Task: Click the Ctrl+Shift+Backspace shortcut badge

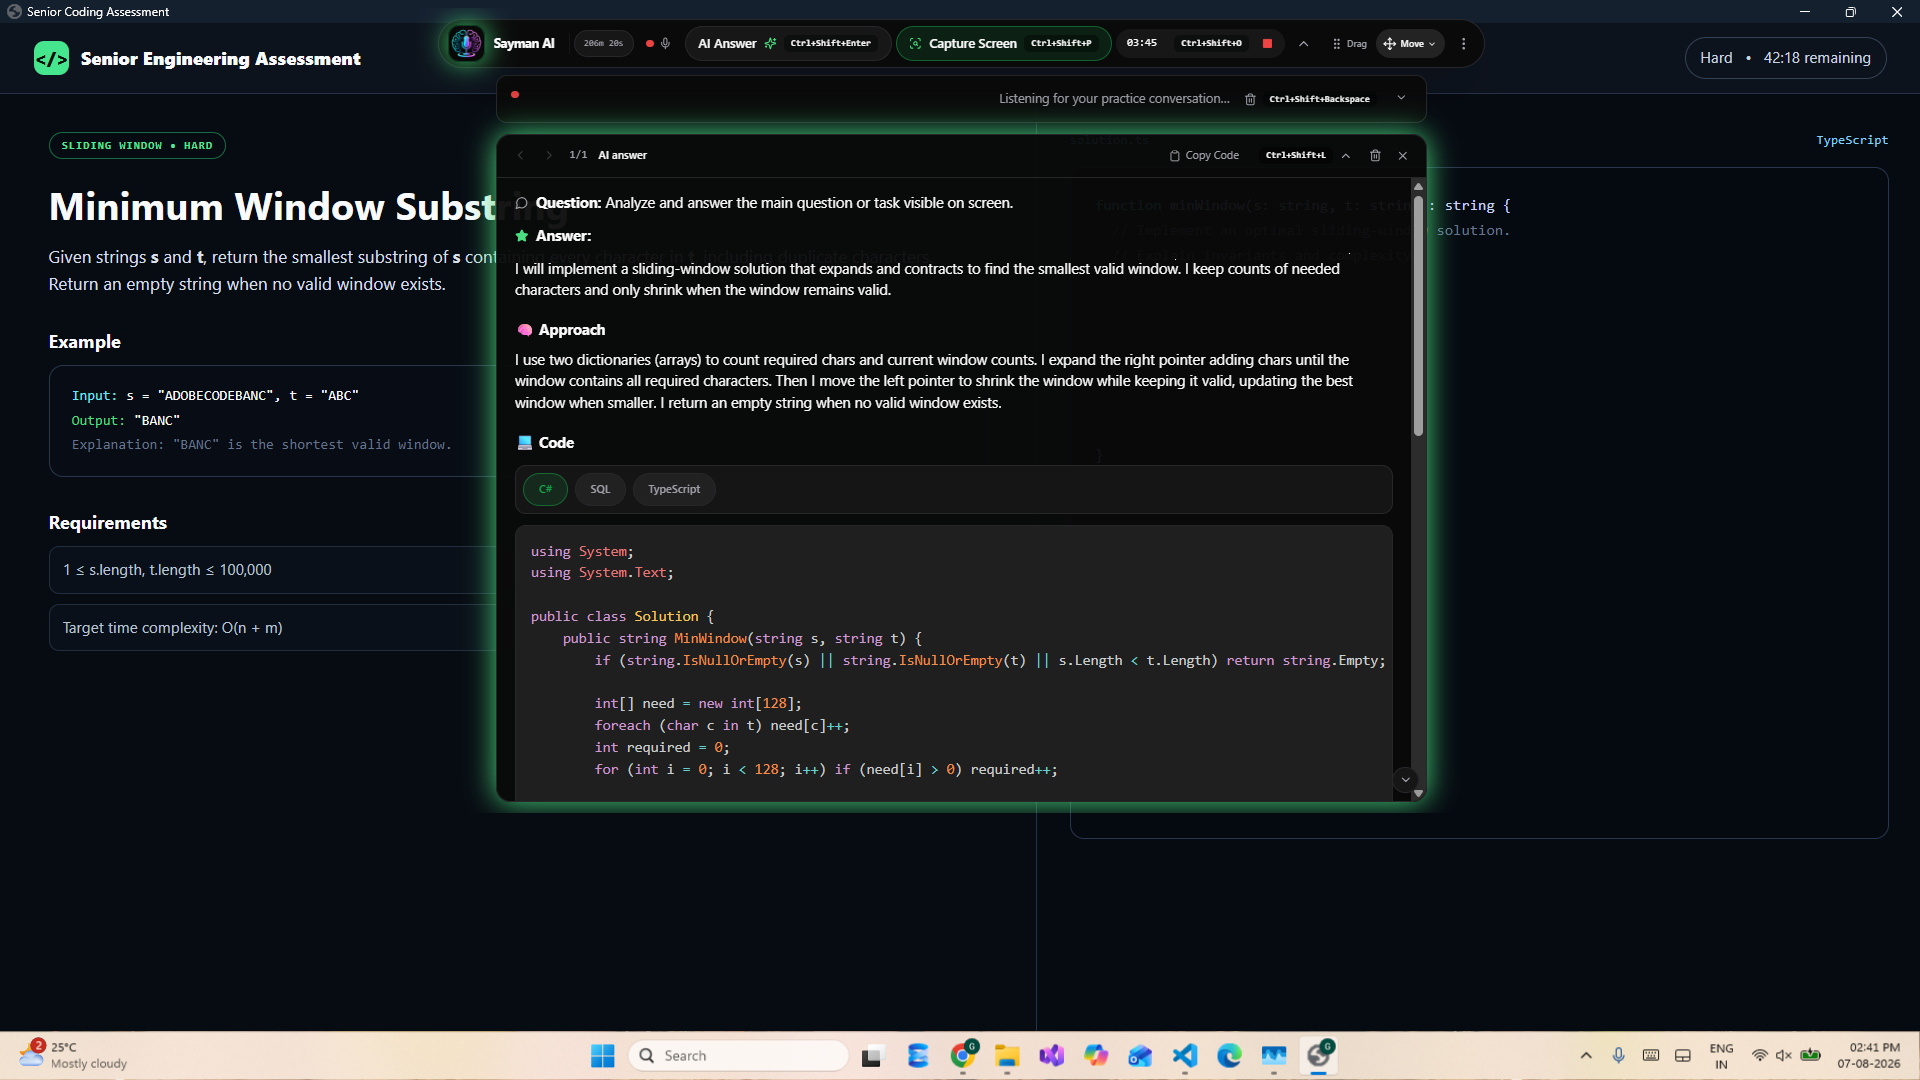Action: pyautogui.click(x=1319, y=99)
